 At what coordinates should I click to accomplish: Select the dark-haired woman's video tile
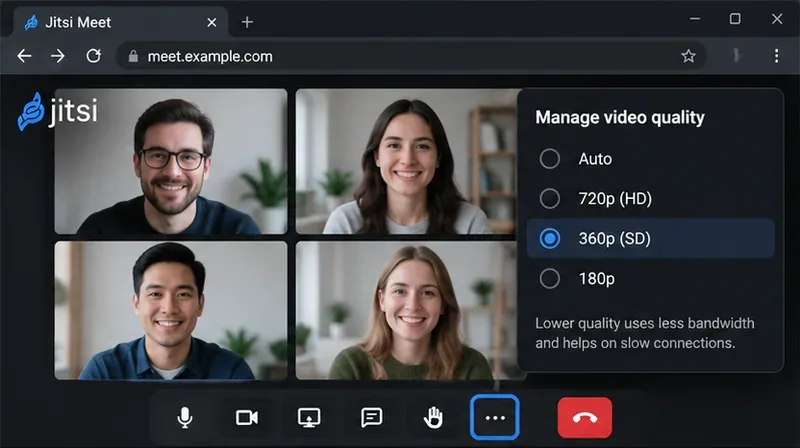407,161
